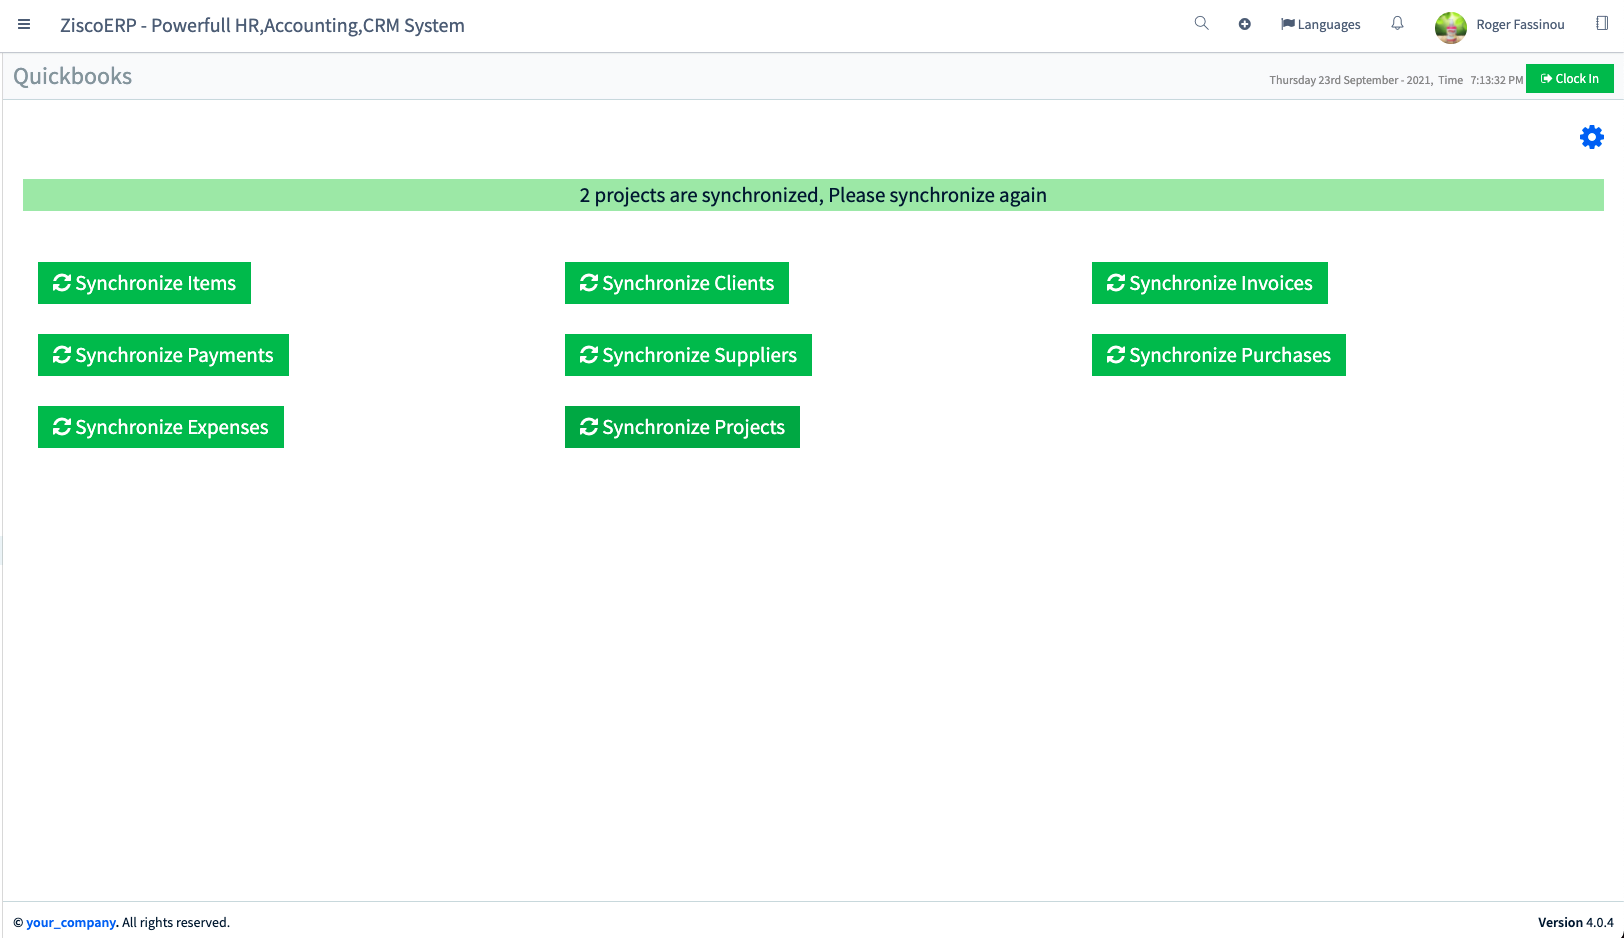
Task: Open Quickbooks settings gear icon
Action: pyautogui.click(x=1591, y=137)
